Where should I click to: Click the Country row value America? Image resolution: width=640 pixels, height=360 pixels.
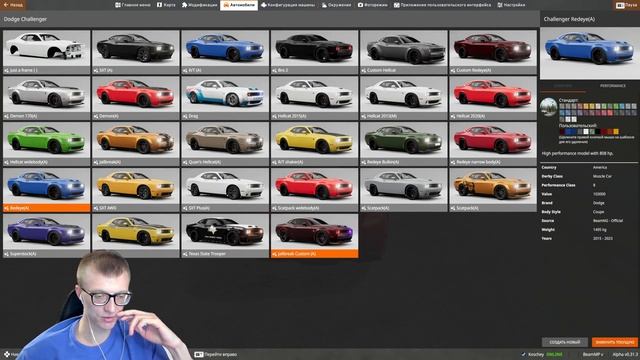[x=600, y=167]
